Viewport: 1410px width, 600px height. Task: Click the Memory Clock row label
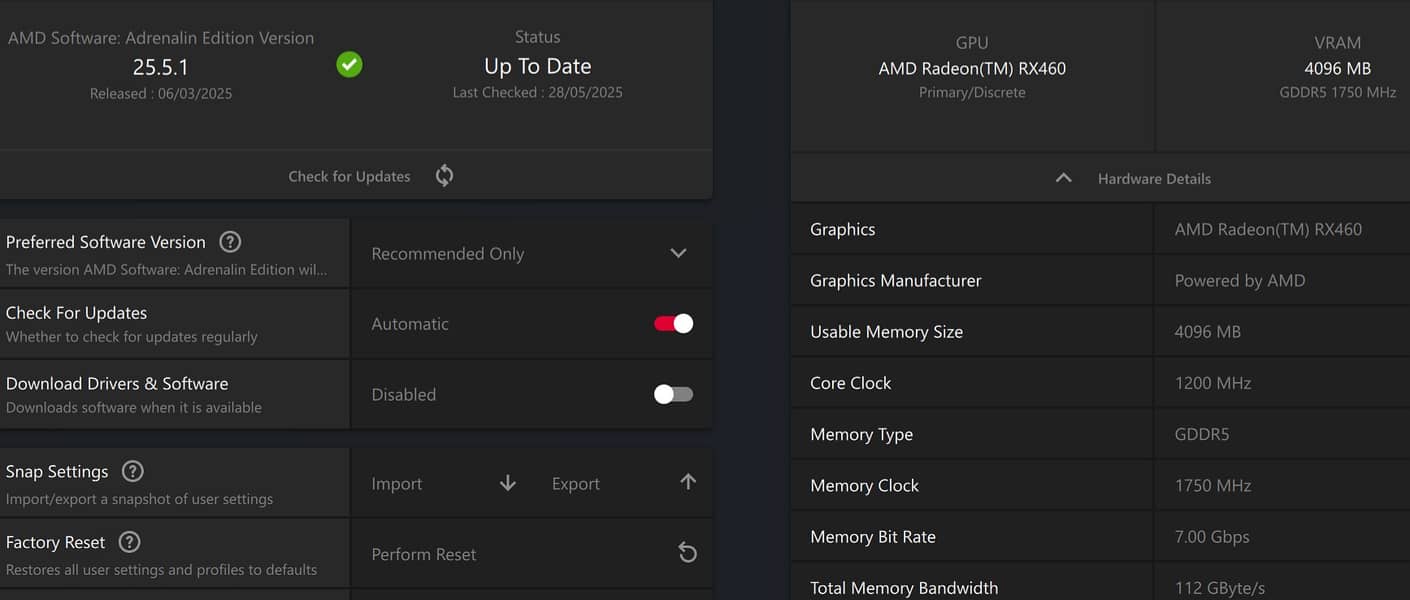point(865,486)
